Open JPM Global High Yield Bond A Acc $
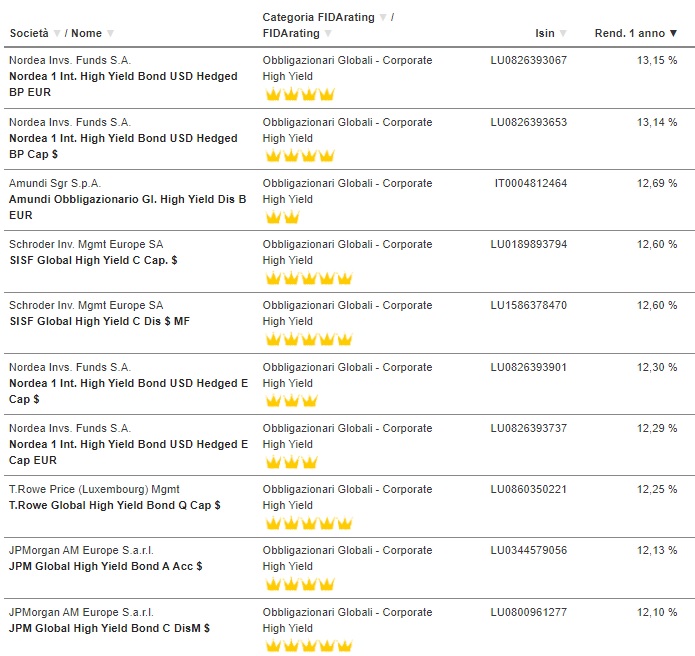The width and height of the screenshot is (695, 656). 105,566
